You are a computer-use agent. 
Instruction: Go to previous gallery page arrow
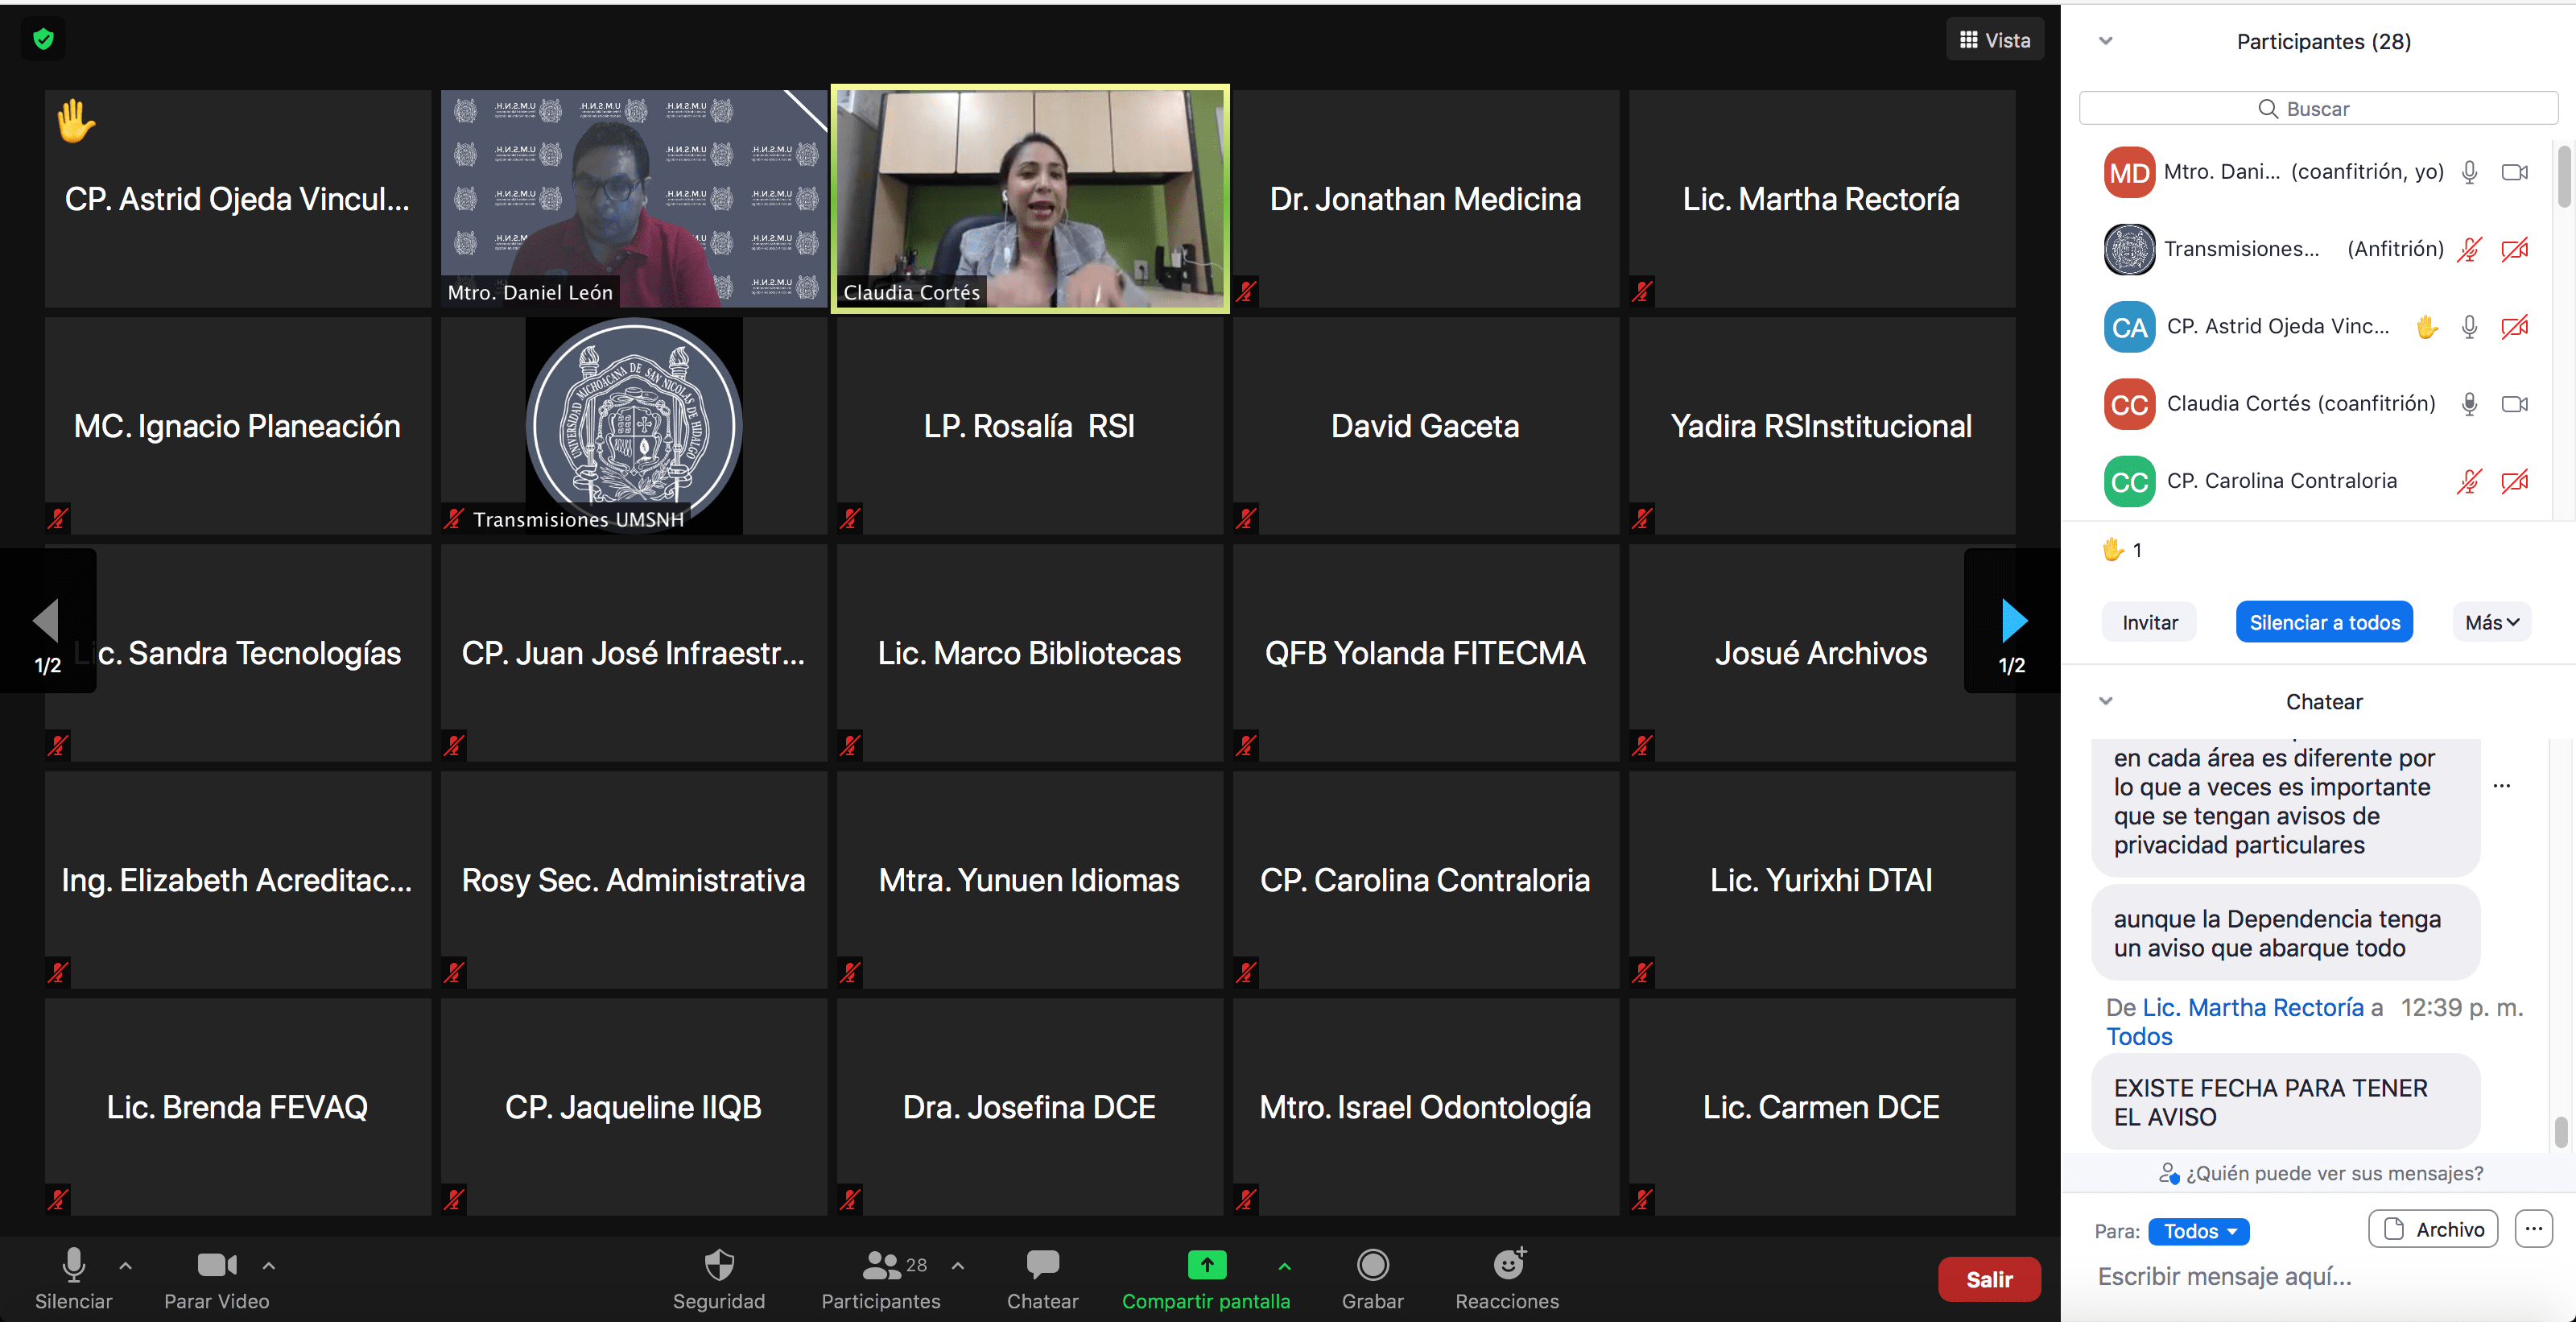coord(47,620)
